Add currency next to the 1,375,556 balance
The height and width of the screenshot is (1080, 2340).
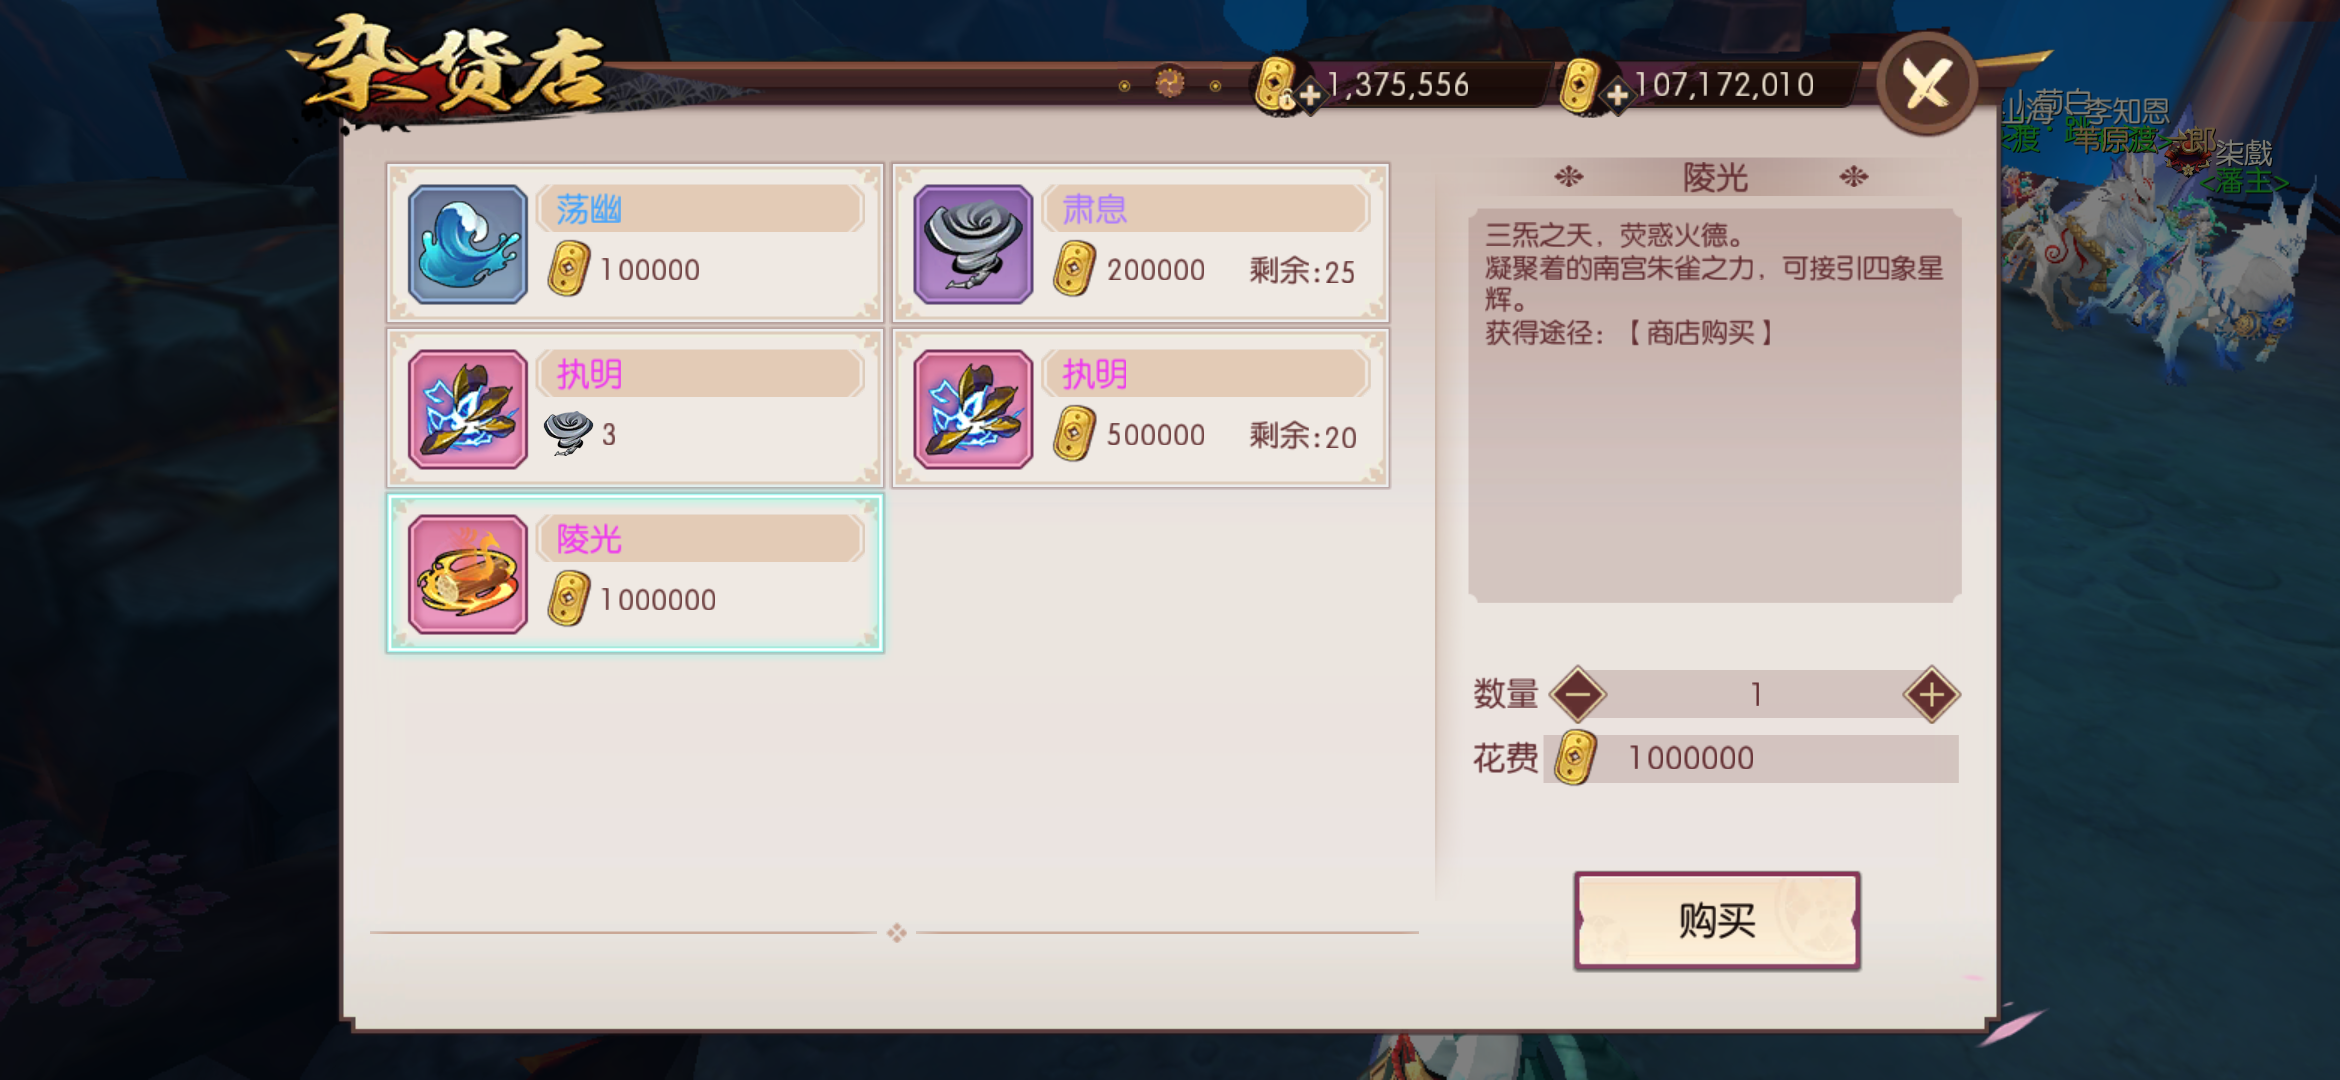click(1310, 95)
